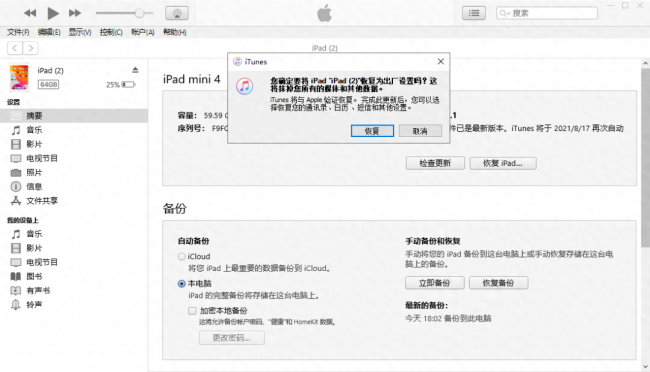Open the 编辑(E) menu
Screen dimensions: 650x372
49,32
